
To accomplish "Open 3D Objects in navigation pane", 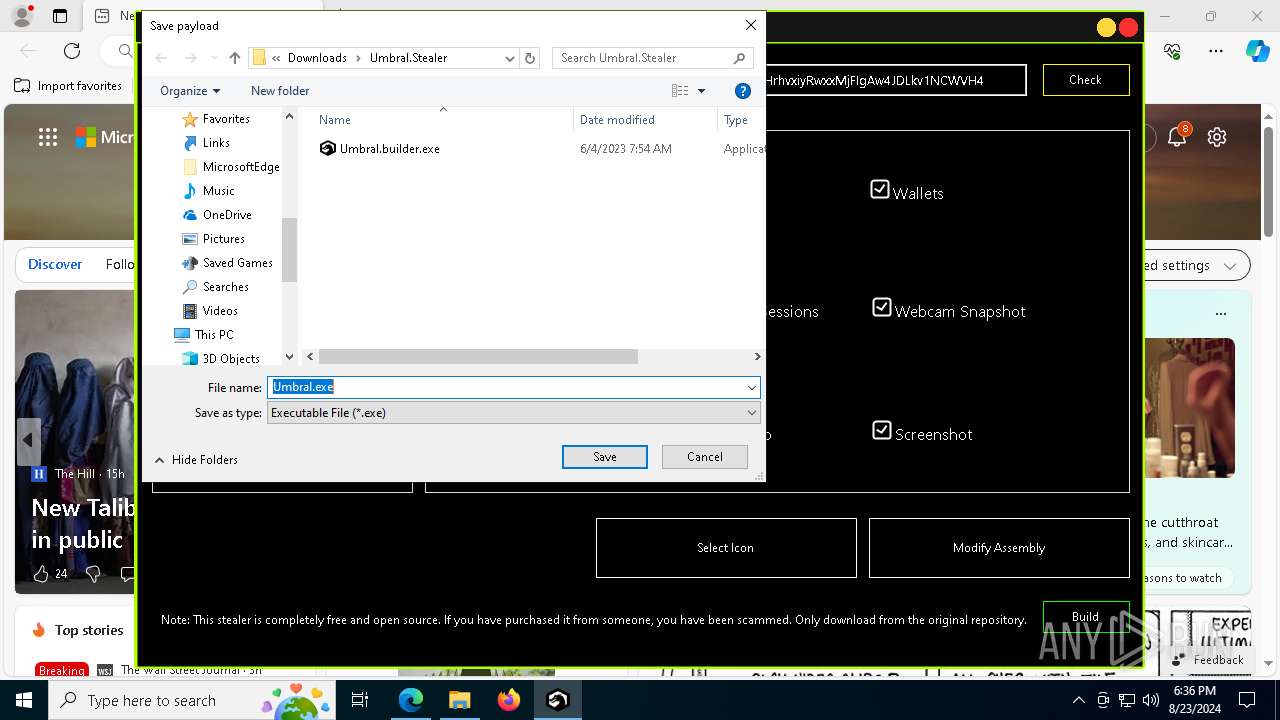I will click(x=190, y=359).
